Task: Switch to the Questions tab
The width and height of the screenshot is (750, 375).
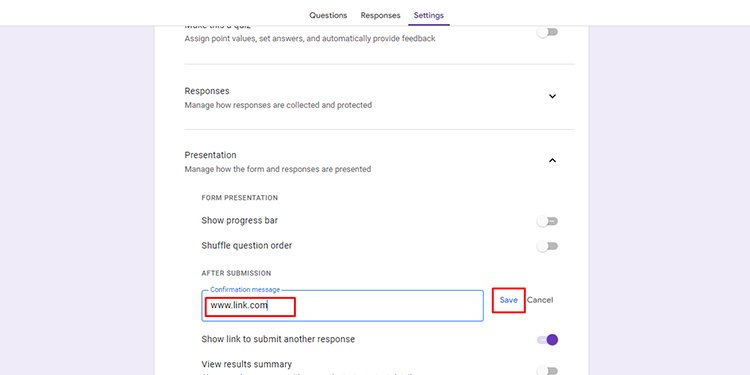Action: pyautogui.click(x=328, y=15)
